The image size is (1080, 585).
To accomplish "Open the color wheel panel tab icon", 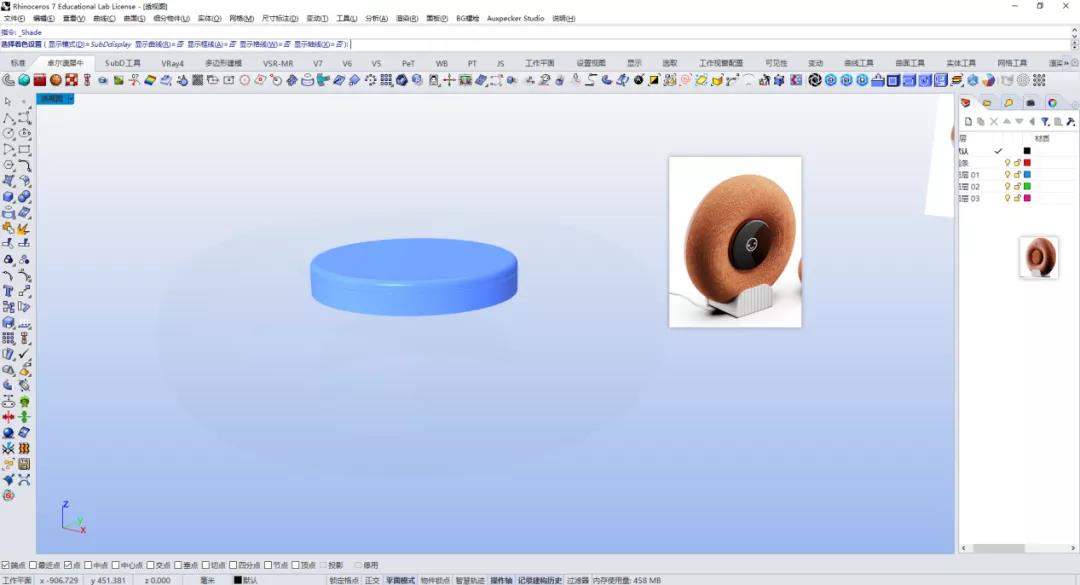I will coord(1052,103).
